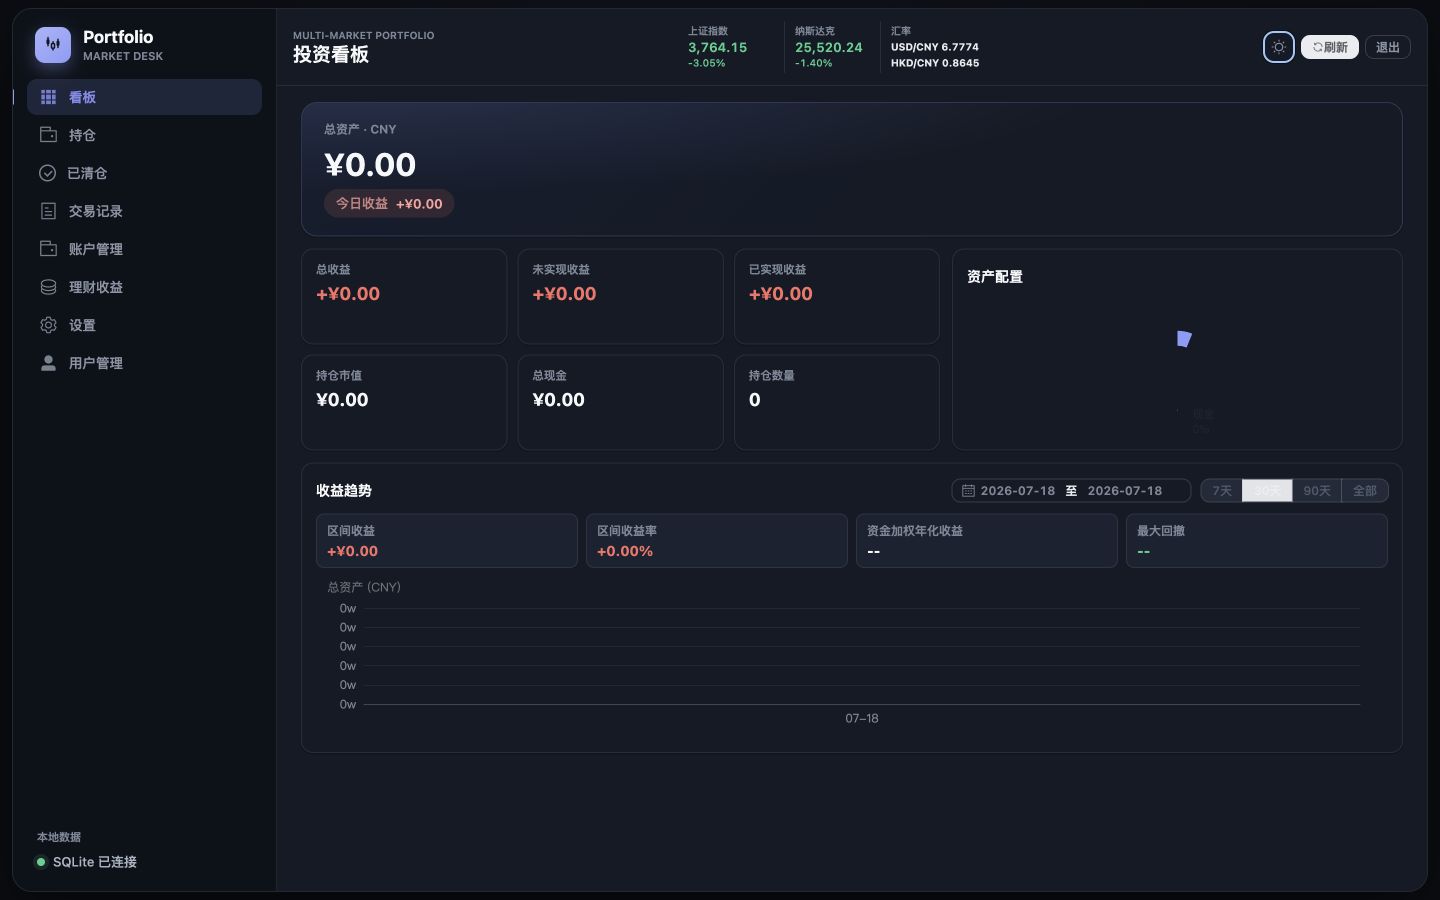Viewport: 1440px width, 900px height.
Task: Select the highlighted 30天 range option
Action: (x=1267, y=490)
